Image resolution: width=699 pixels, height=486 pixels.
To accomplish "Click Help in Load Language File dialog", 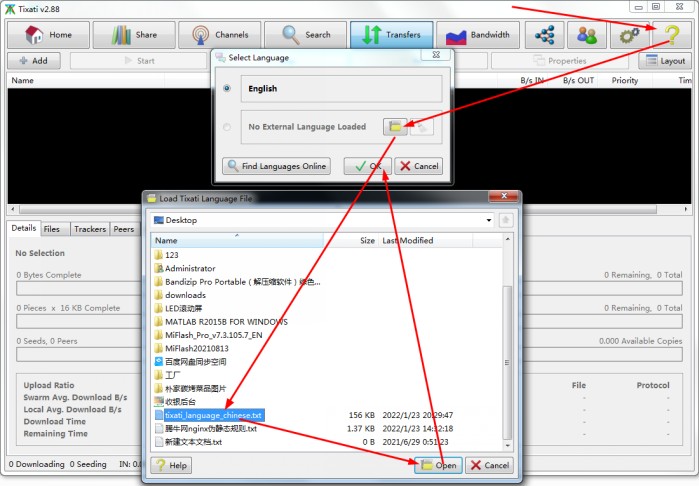I will click(172, 465).
